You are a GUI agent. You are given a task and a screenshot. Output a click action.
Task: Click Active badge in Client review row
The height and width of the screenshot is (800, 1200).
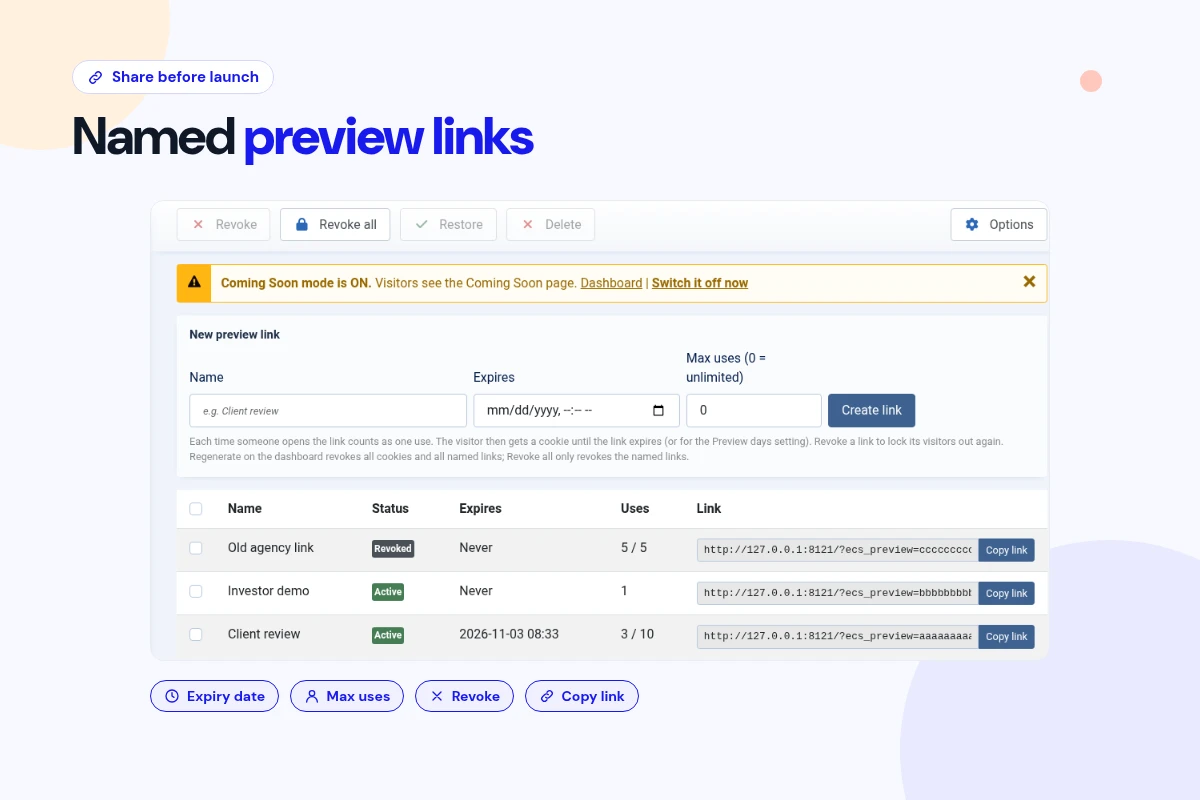[x=388, y=635]
